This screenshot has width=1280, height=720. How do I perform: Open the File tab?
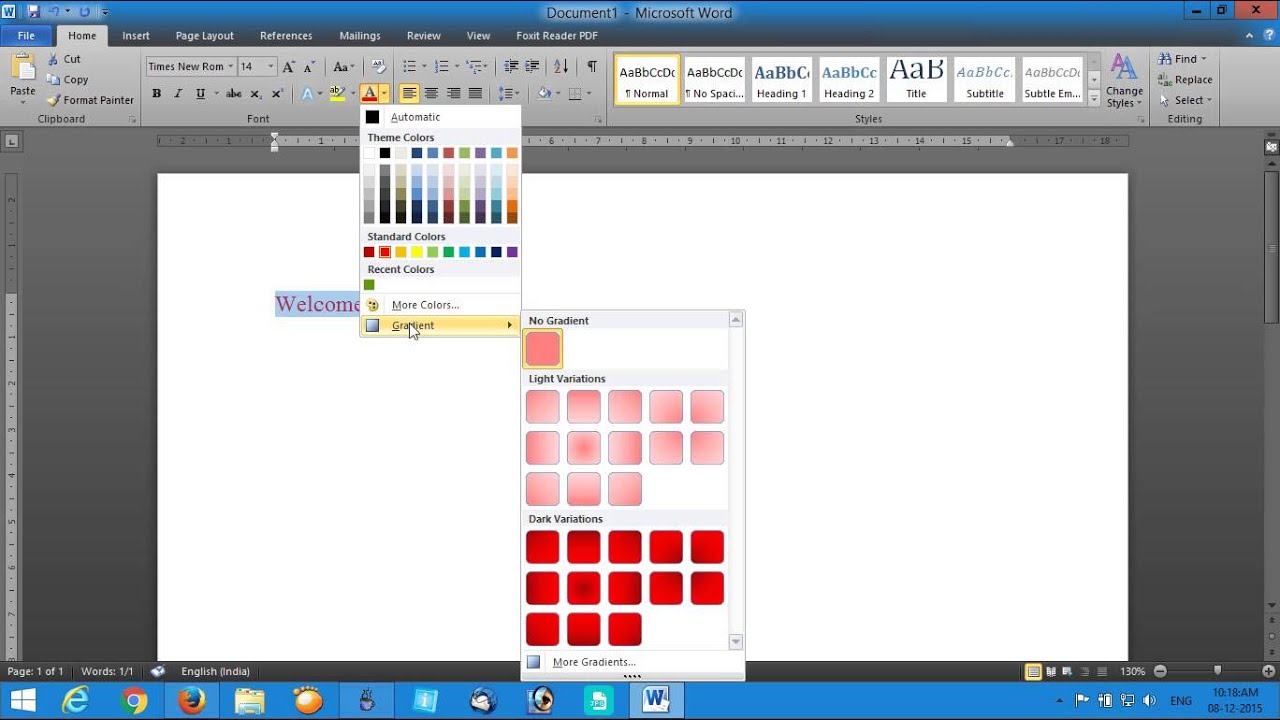coord(26,36)
